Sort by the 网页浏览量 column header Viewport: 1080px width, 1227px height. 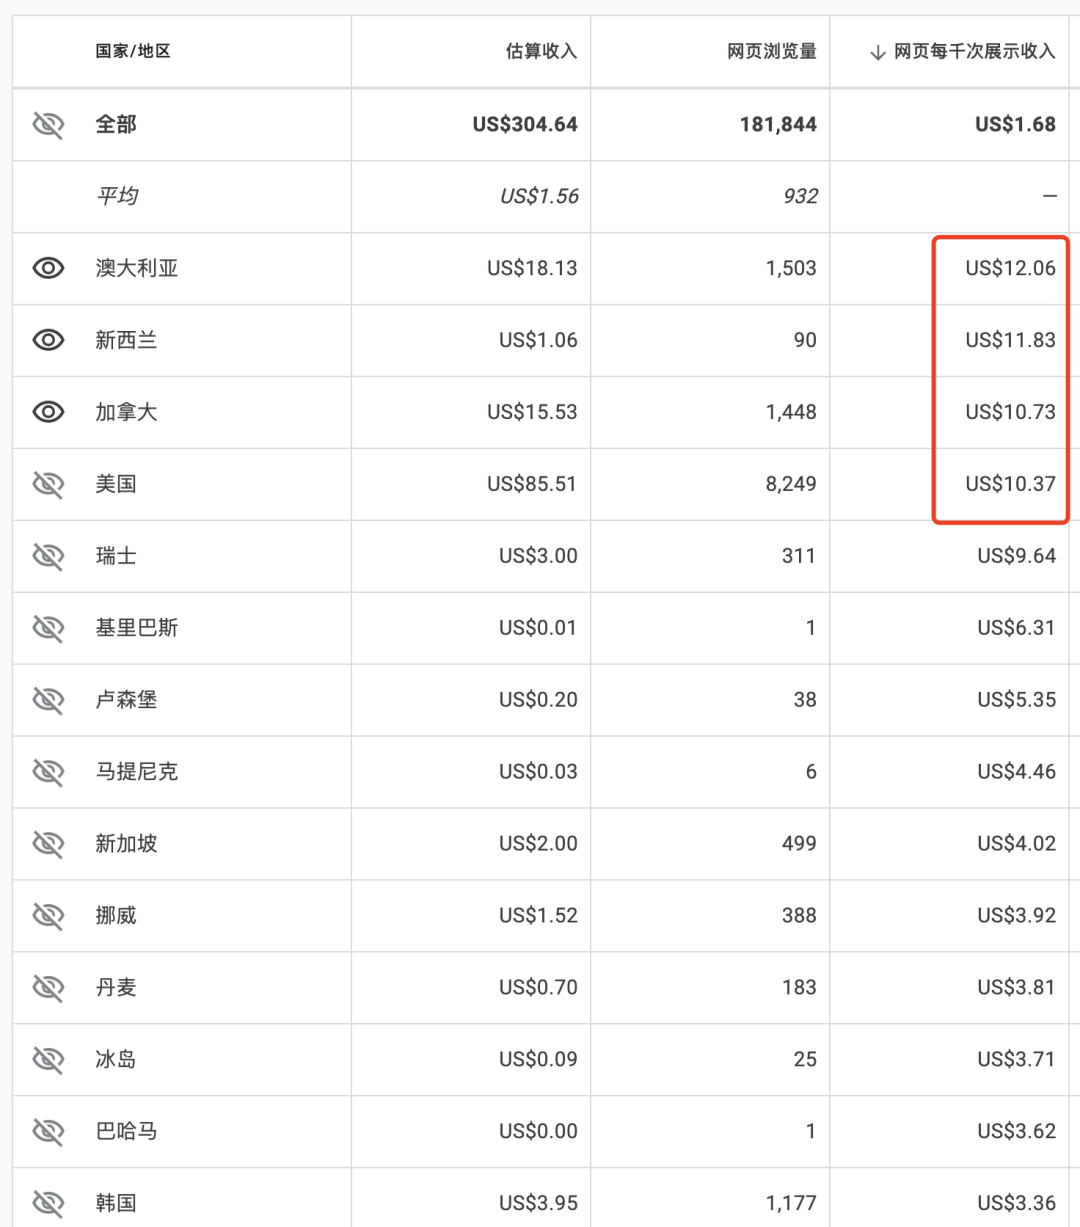[x=771, y=51]
